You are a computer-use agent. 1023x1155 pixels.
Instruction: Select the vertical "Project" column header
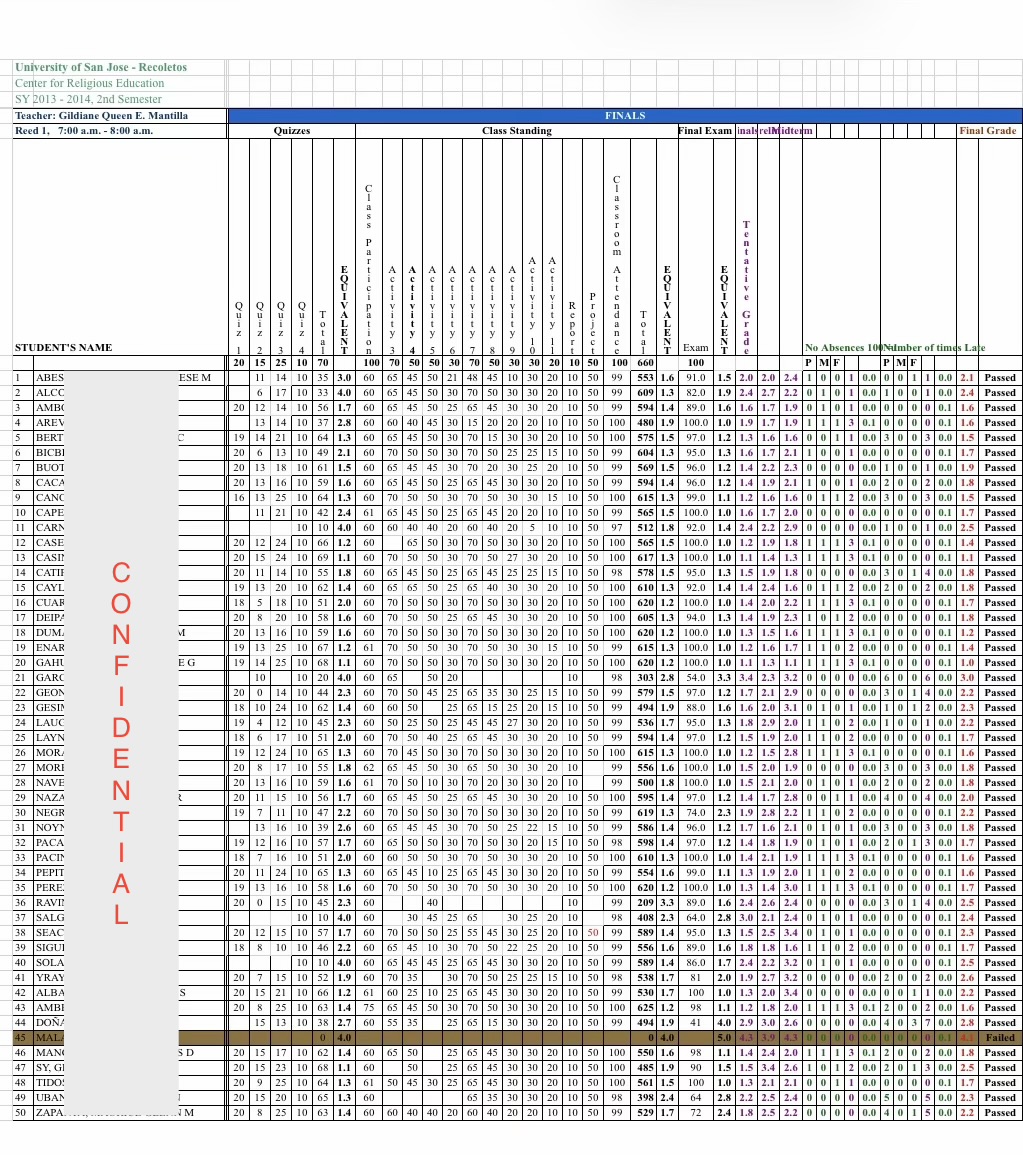pos(593,323)
